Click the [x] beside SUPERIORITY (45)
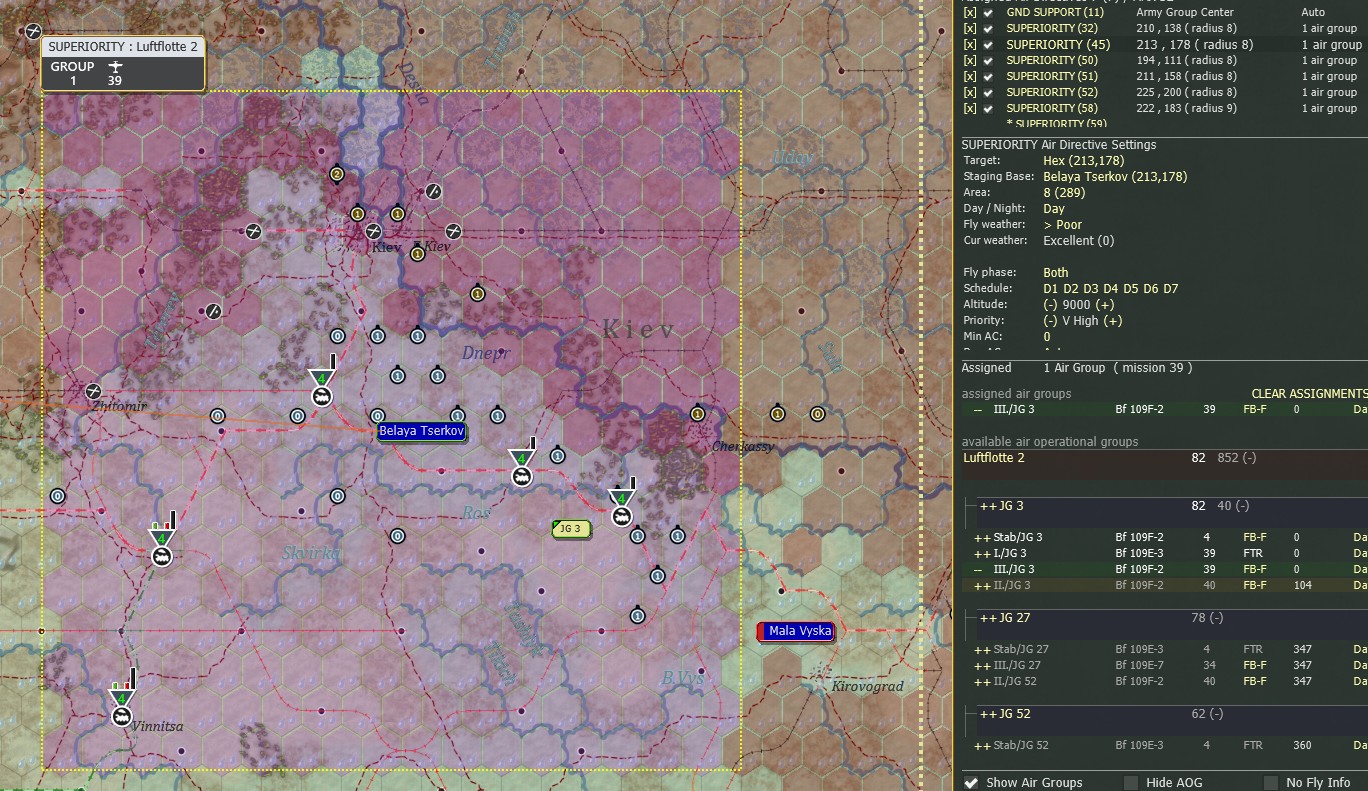Viewport: 1368px width, 791px height. 969,44
